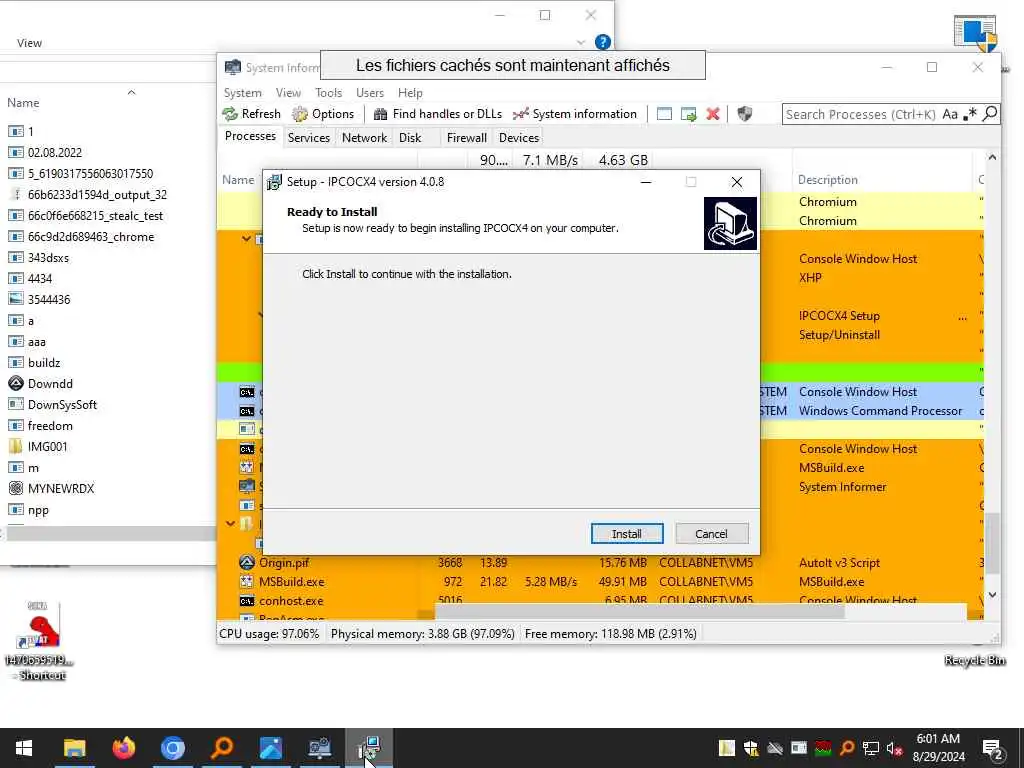This screenshot has height=768, width=1024.
Task: Click the 'IPCOCX4 Setup' description cell
Action: 839,315
